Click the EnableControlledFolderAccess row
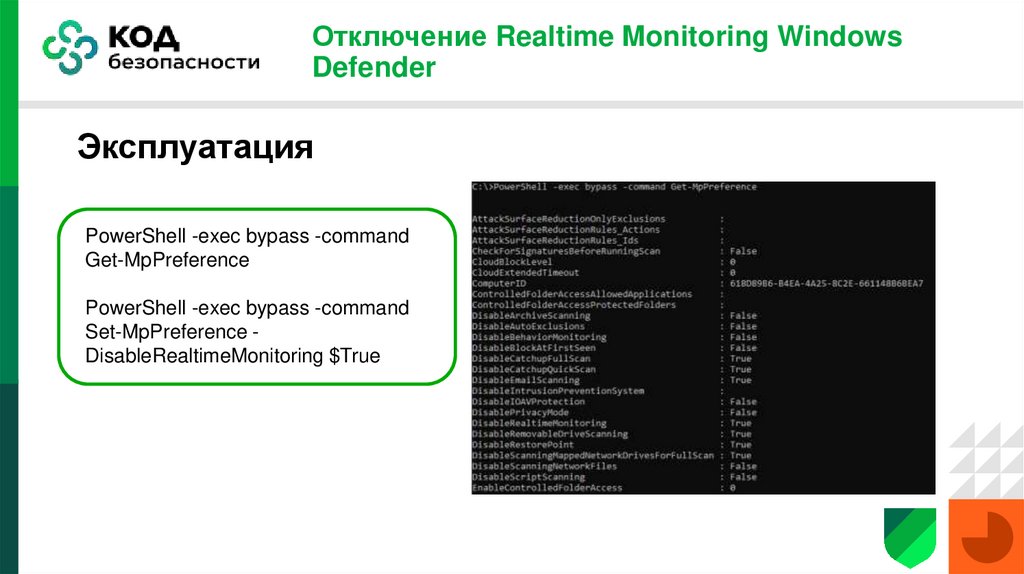This screenshot has width=1024, height=574. (x=604, y=488)
